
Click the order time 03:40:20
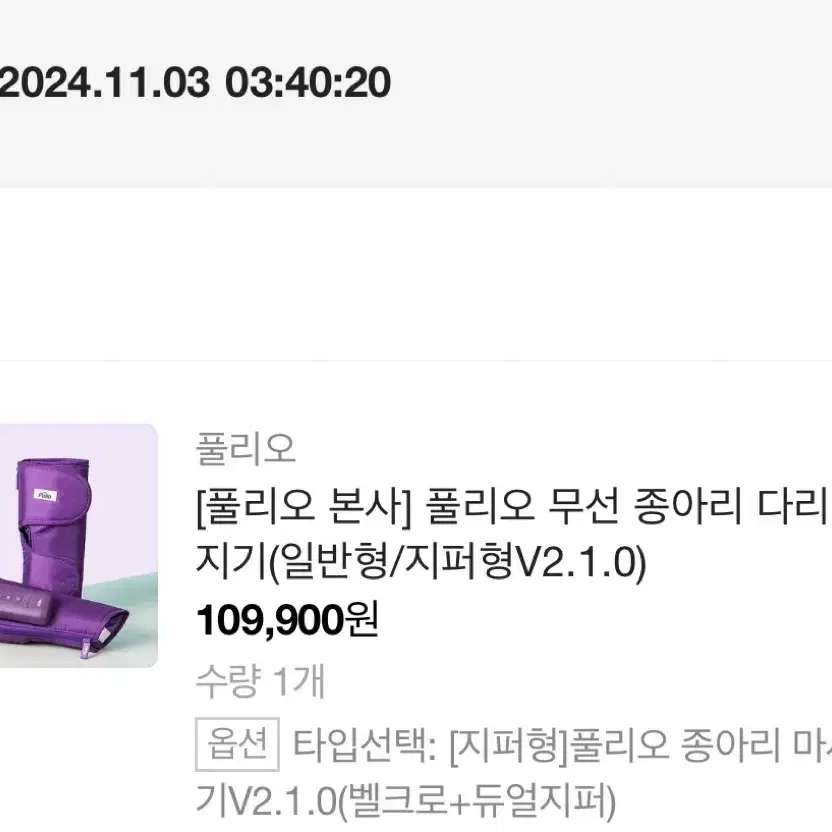tap(308, 82)
